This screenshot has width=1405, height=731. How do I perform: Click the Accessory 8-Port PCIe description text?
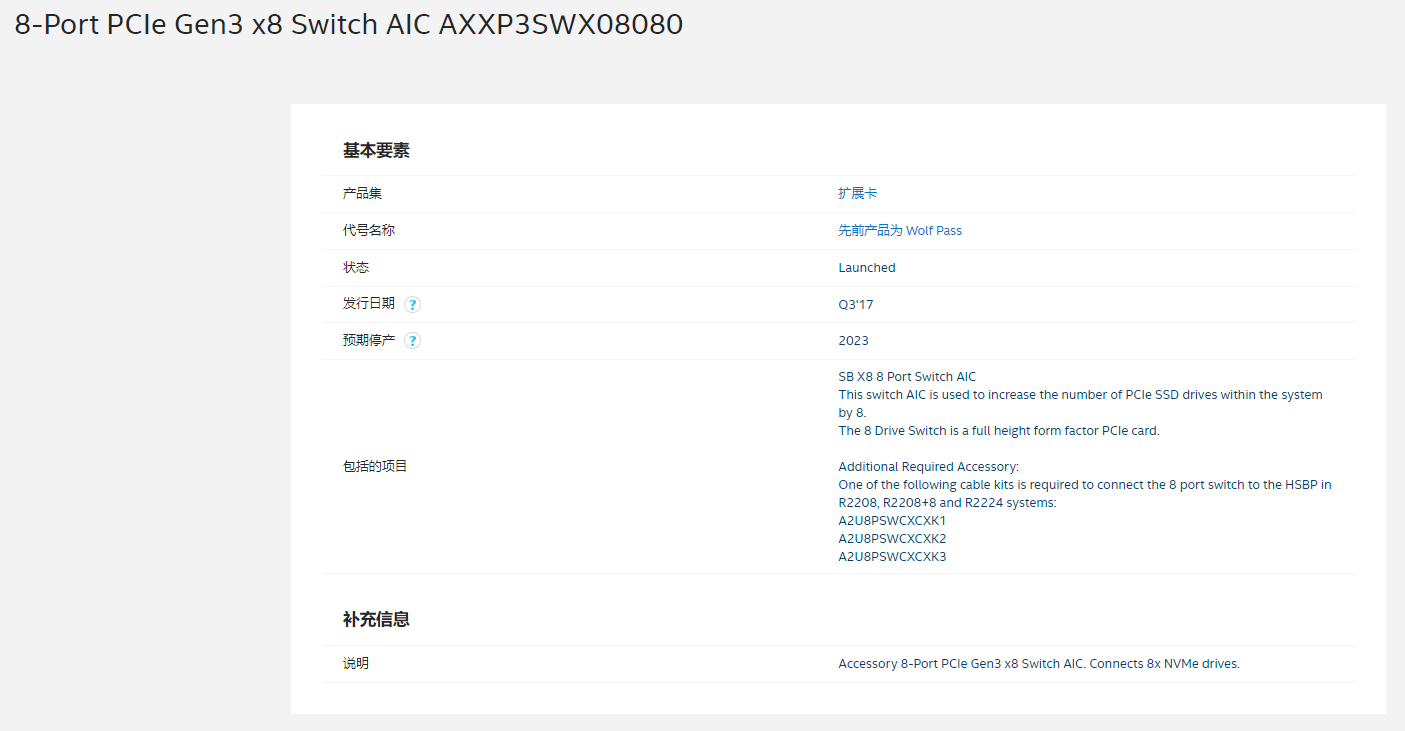pyautogui.click(x=1039, y=663)
